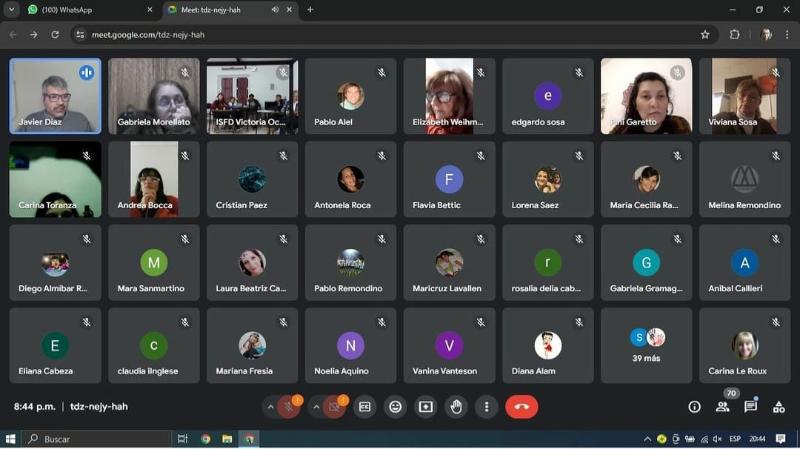Open more options three-dot menu

[486, 407]
